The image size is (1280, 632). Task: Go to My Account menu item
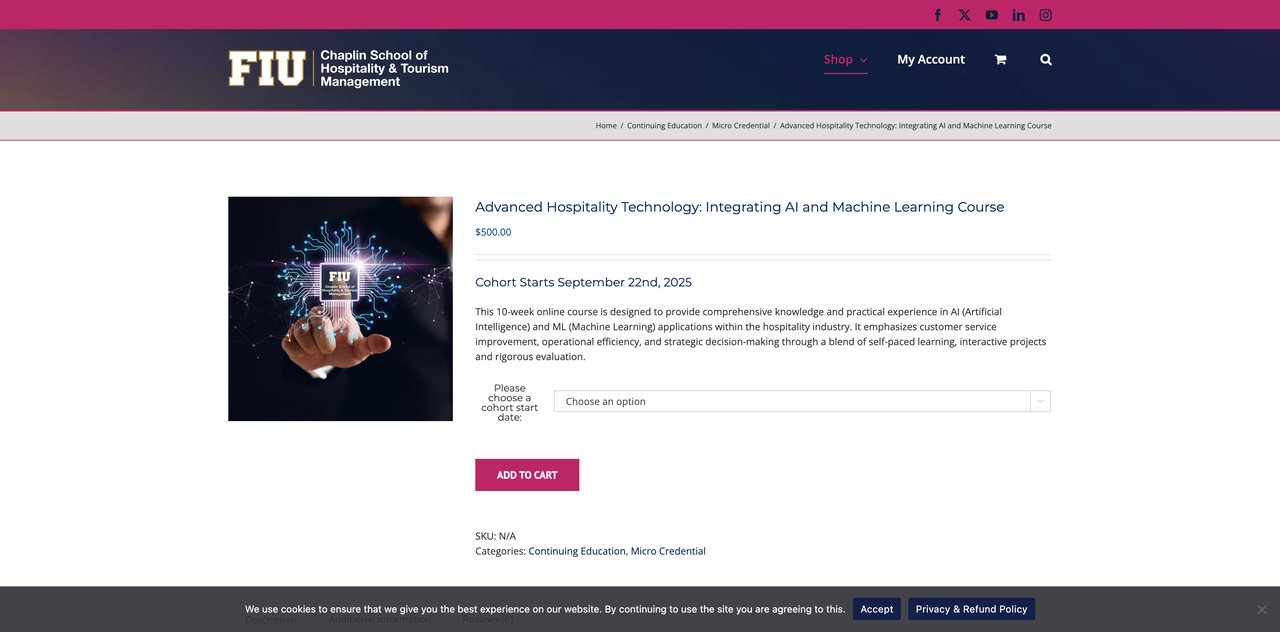(931, 60)
